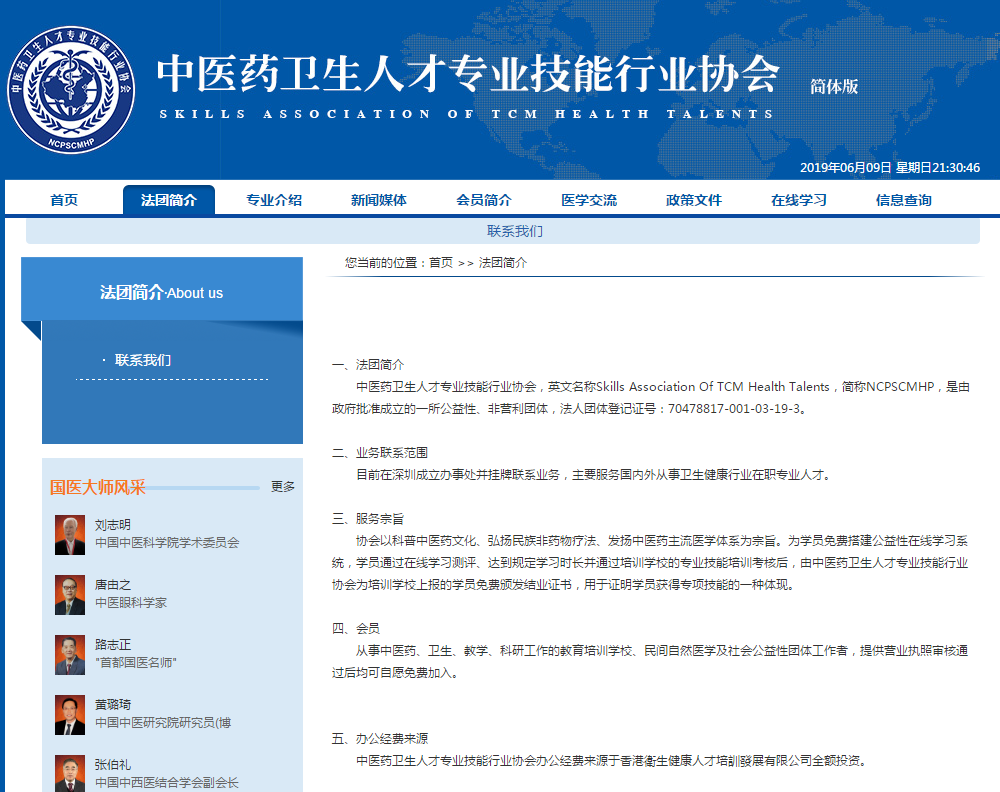The image size is (1000, 792).
Task: Open the 政策文件 menu item
Action: click(694, 200)
